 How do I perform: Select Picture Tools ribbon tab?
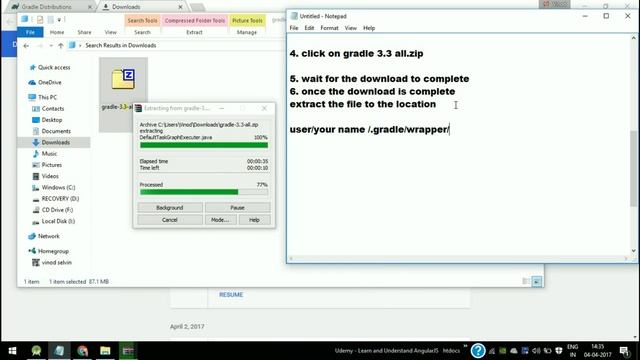pyautogui.click(x=247, y=20)
